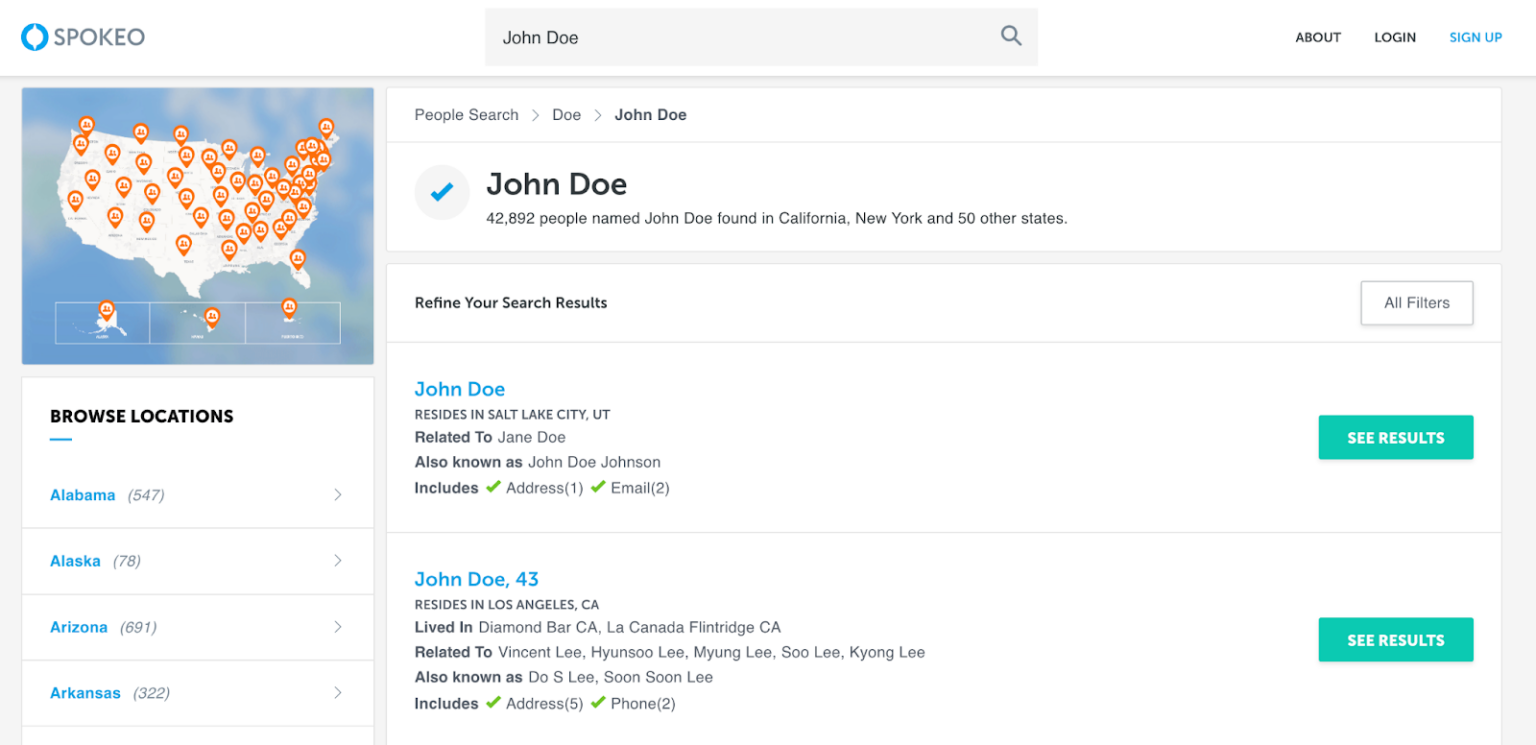Viewport: 1536px width, 745px height.
Task: Click the Hawaii inset map box
Action: point(198,323)
